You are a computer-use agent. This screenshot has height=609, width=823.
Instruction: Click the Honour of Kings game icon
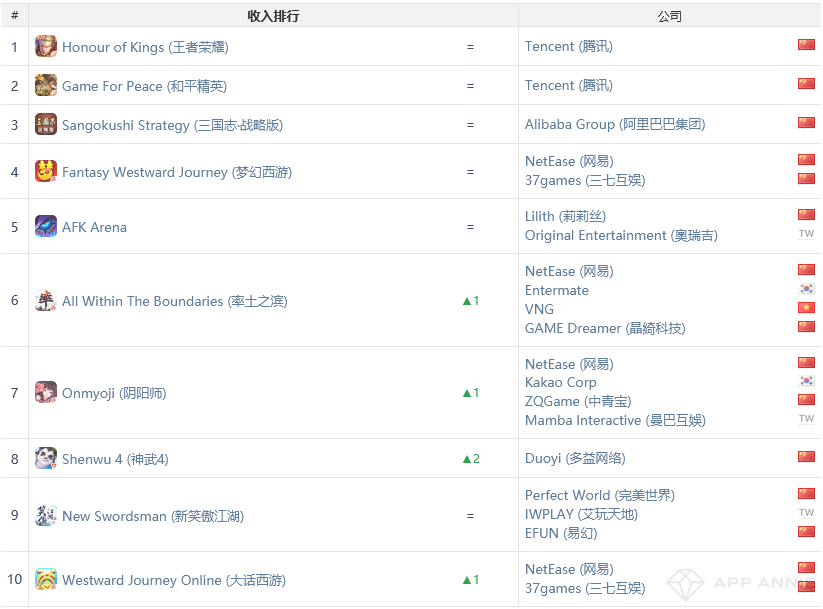point(46,47)
